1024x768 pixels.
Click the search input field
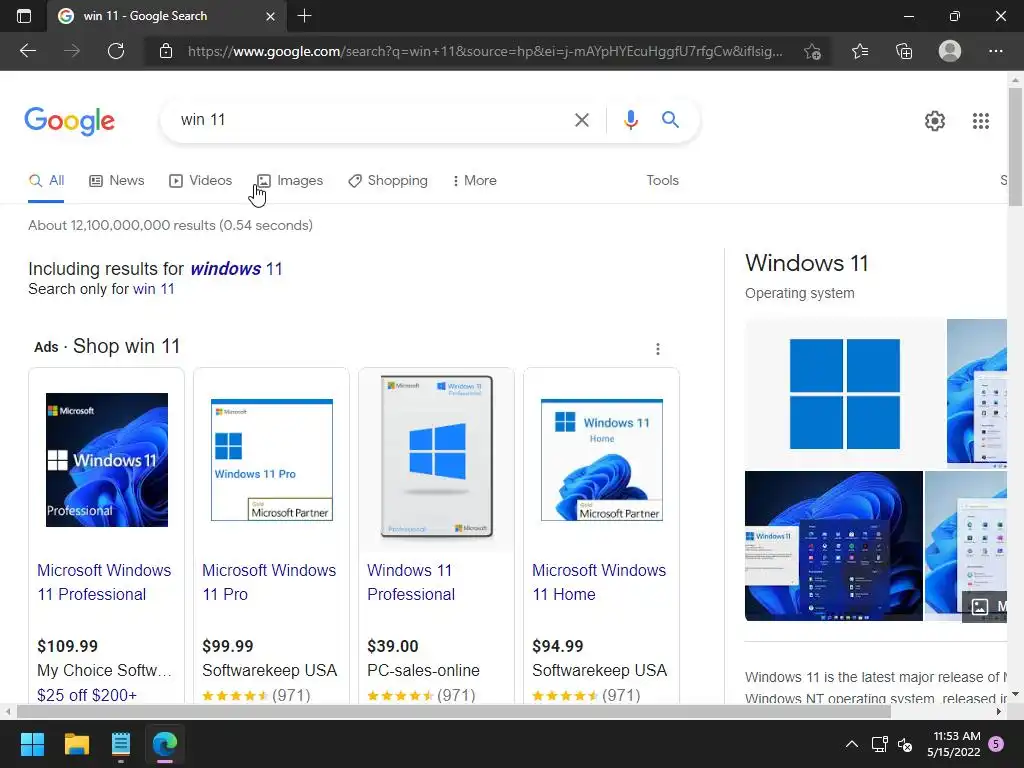click(x=366, y=120)
